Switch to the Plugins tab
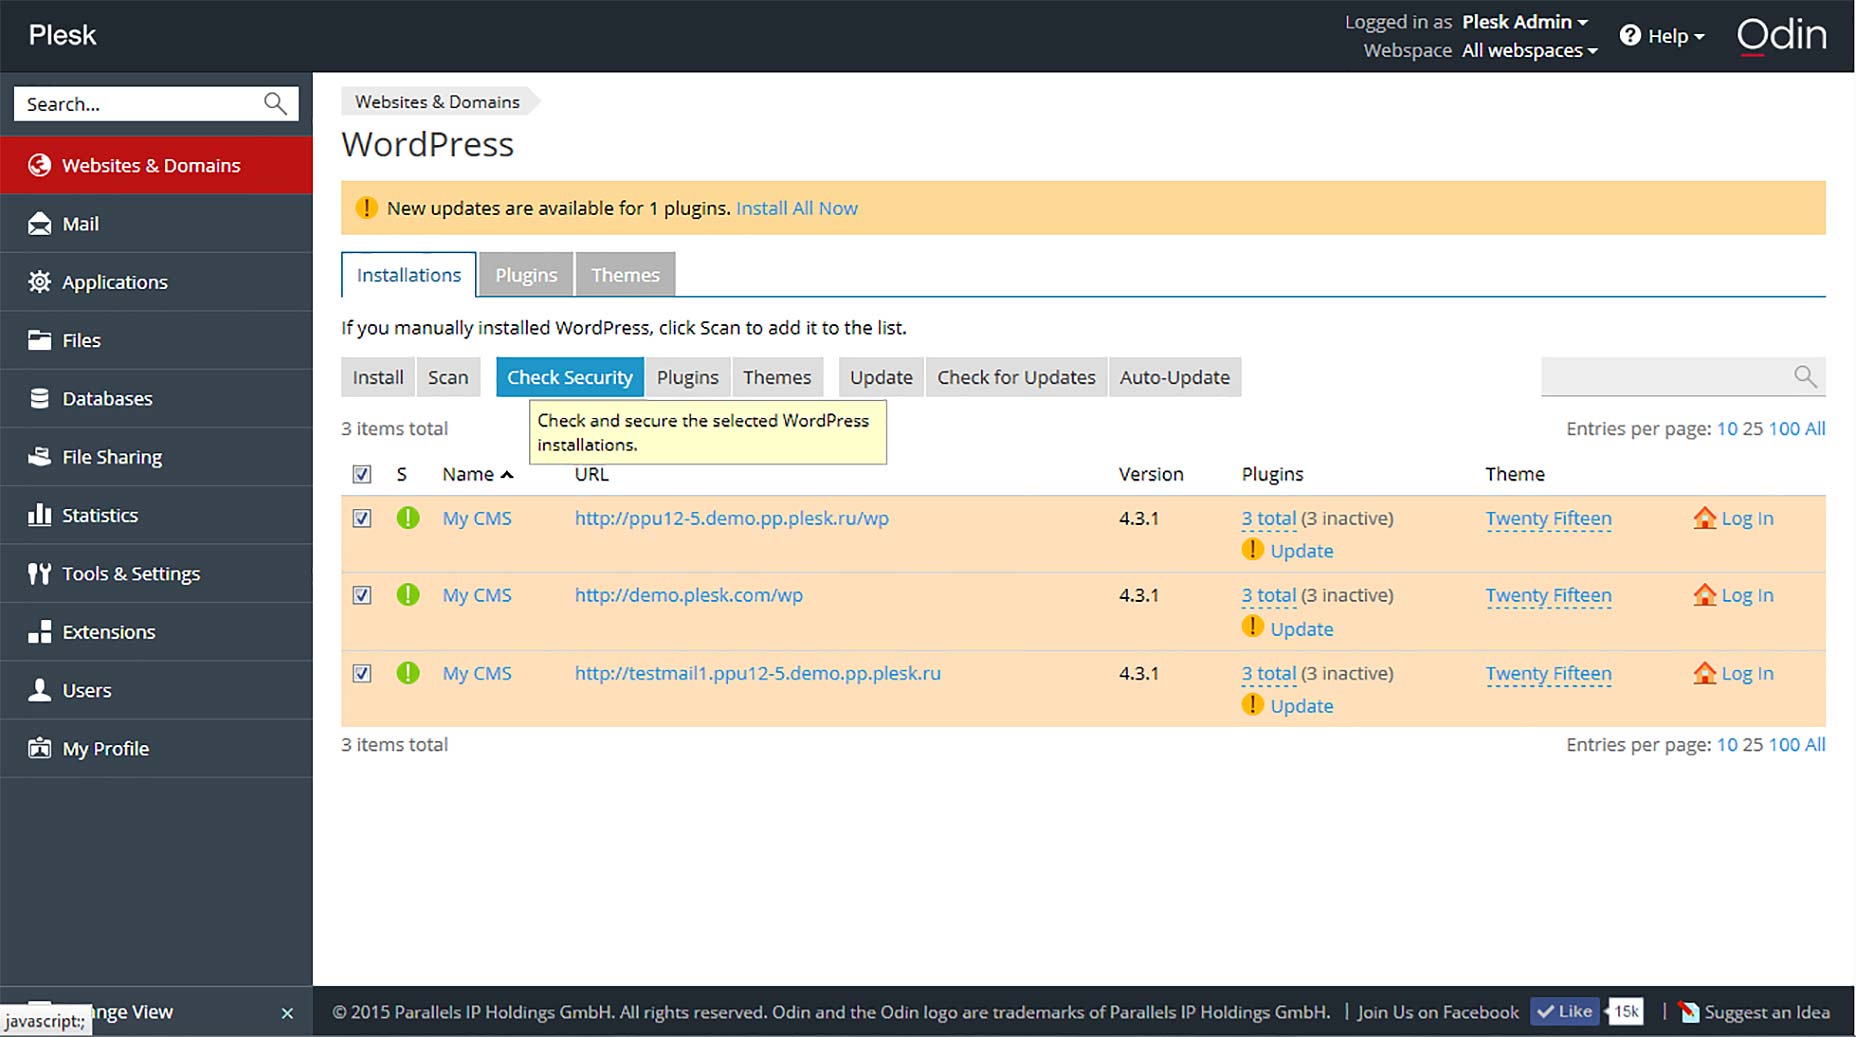 tap(526, 275)
